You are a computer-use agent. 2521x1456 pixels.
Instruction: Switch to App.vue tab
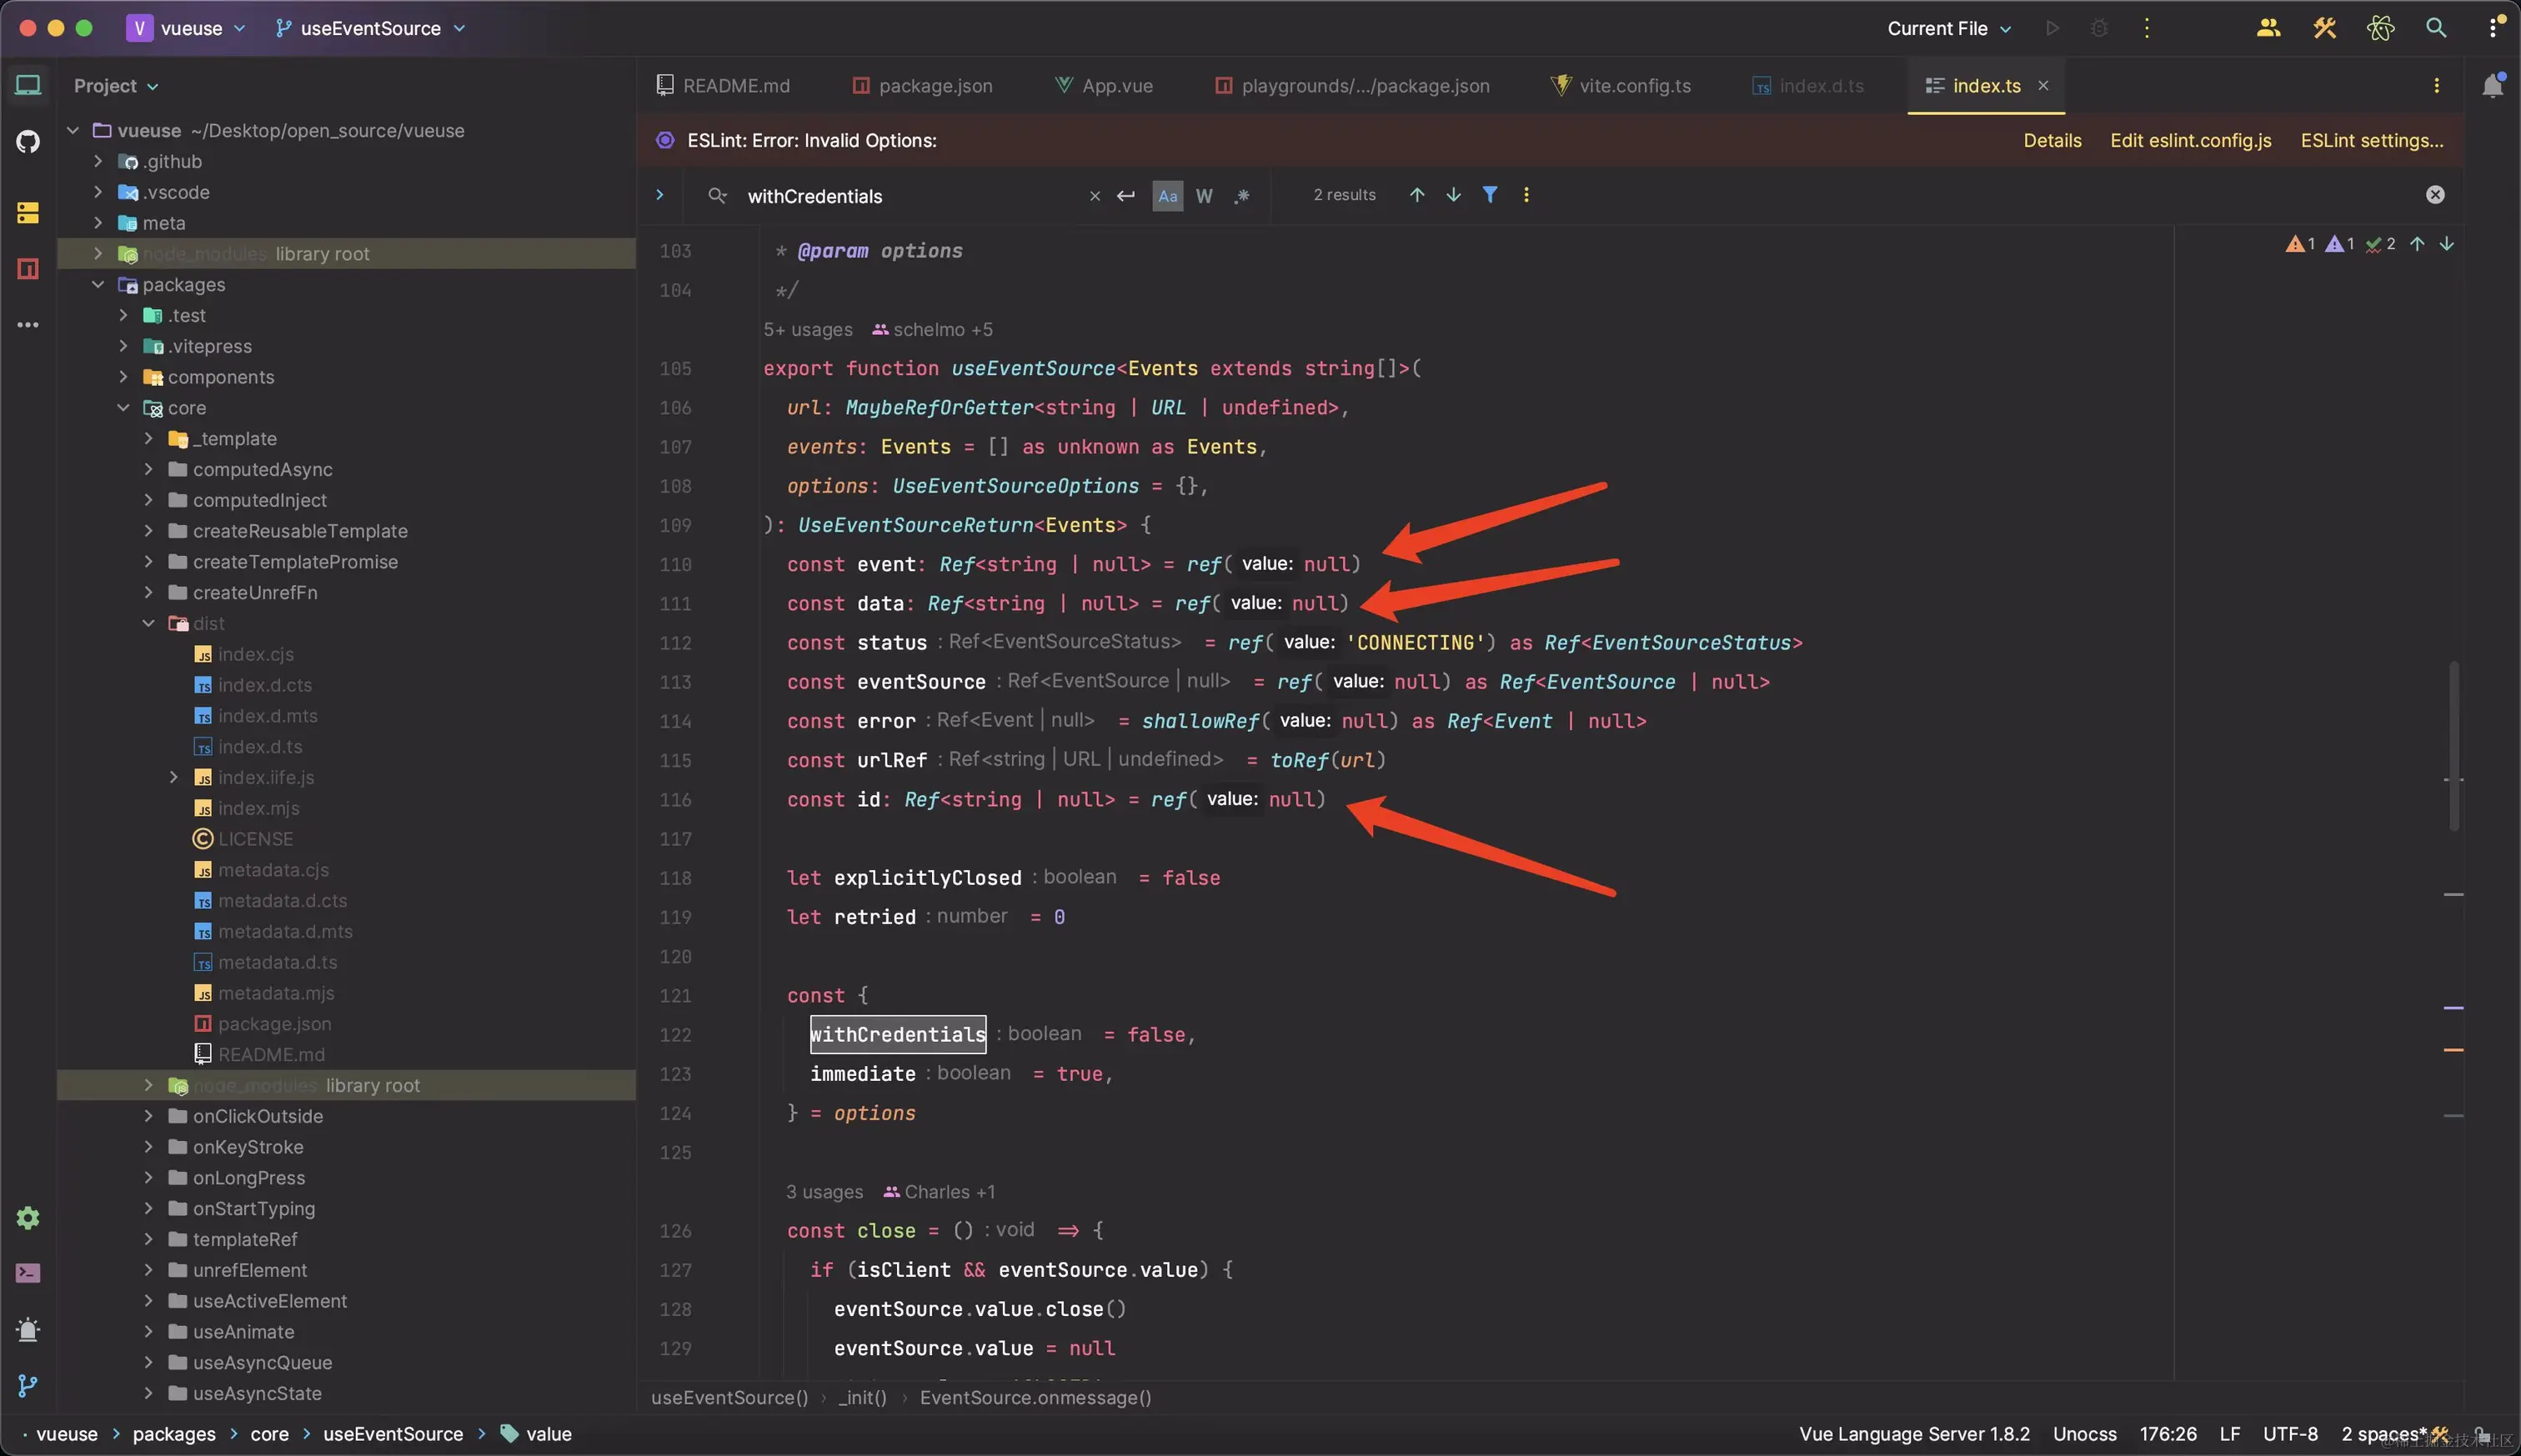pos(1104,86)
